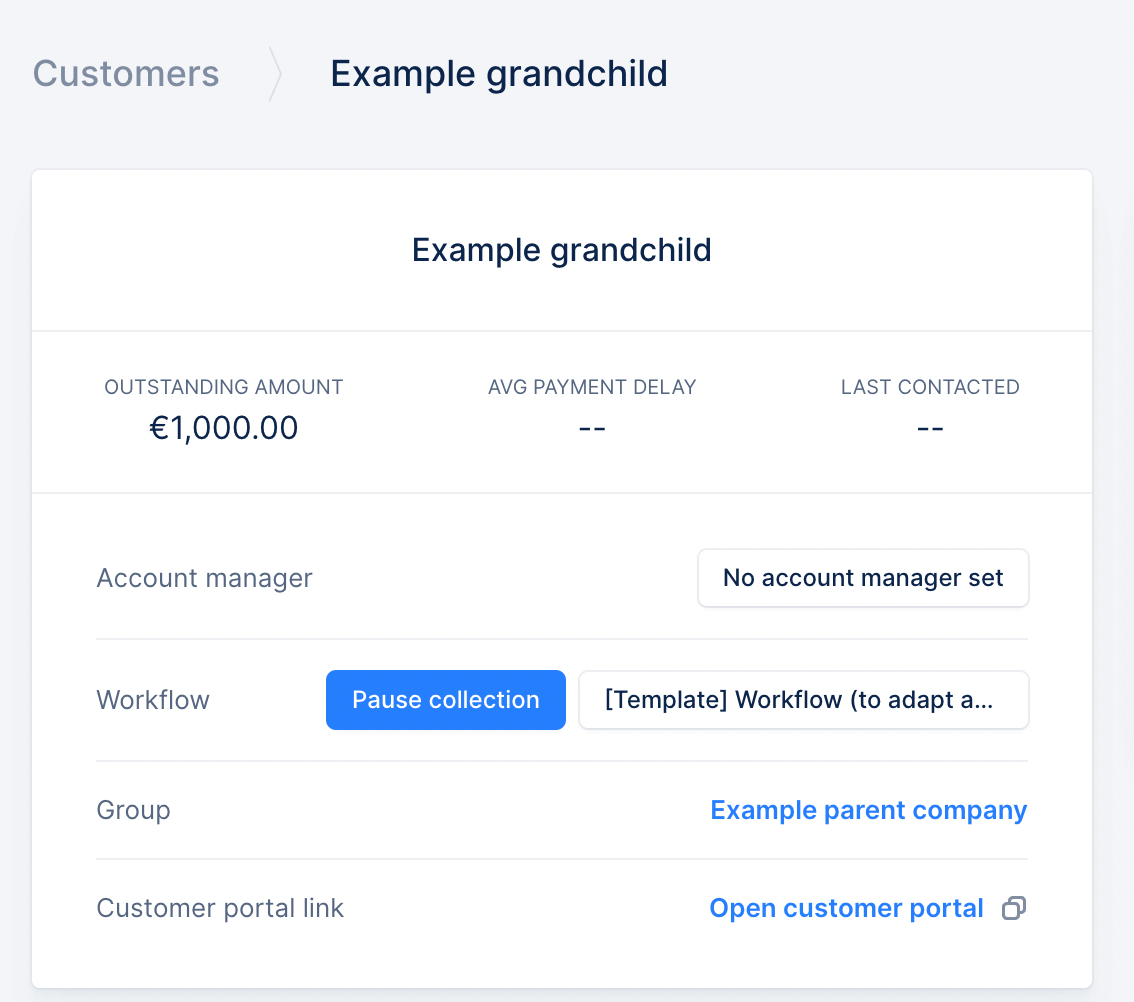Copy the customer portal link icon
This screenshot has width=1134, height=1002.
point(1014,908)
